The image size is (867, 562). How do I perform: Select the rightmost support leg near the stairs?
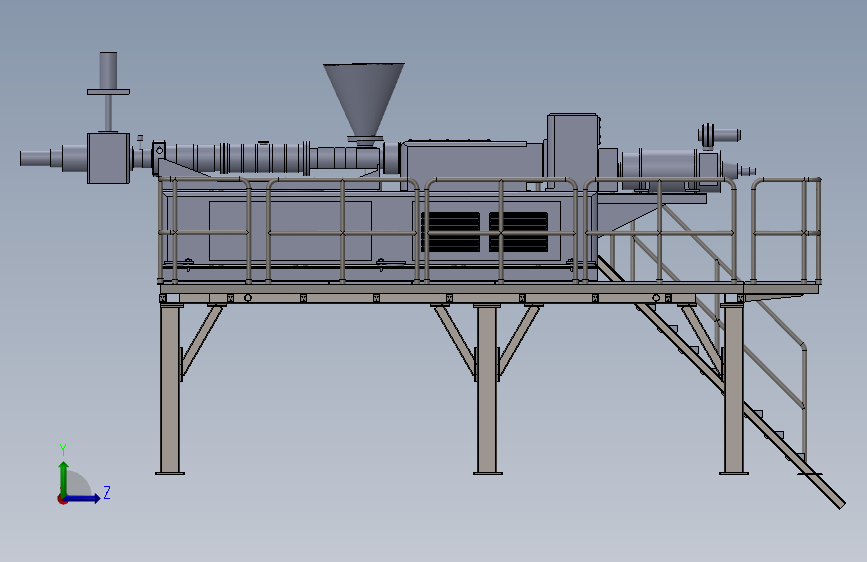click(x=734, y=389)
